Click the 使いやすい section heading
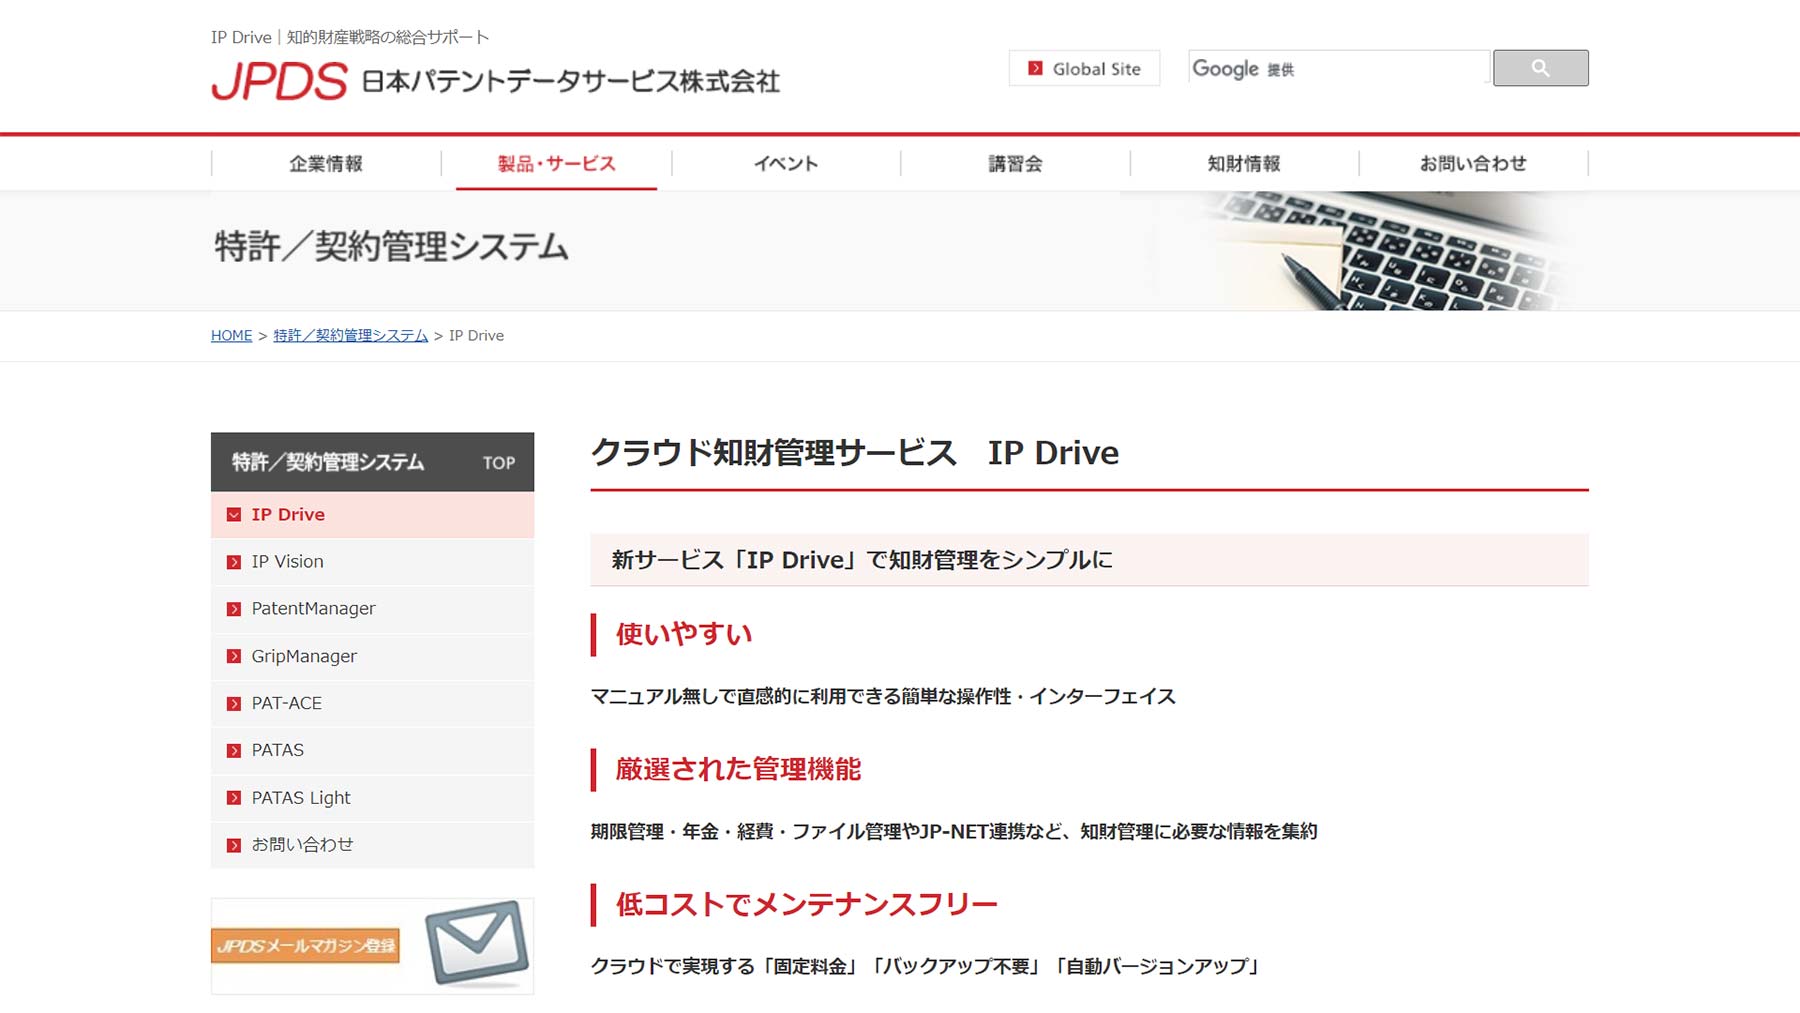This screenshot has width=1800, height=1013. (684, 634)
